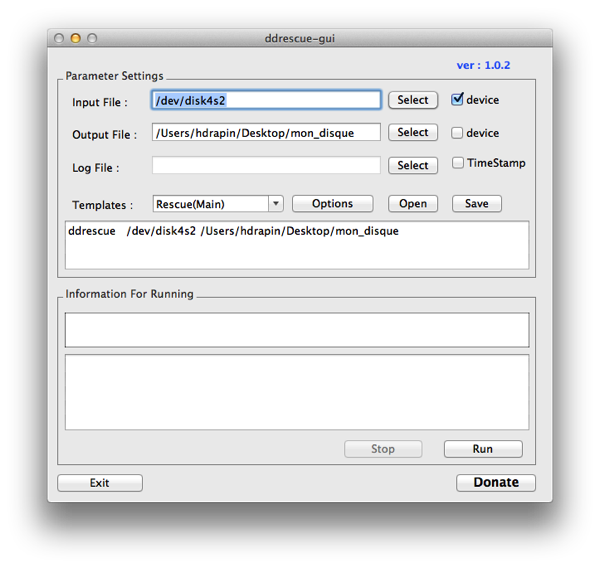Viewport: 600px width, 568px height.
Task: Exit the ddrescue-gui application
Action: 100,483
